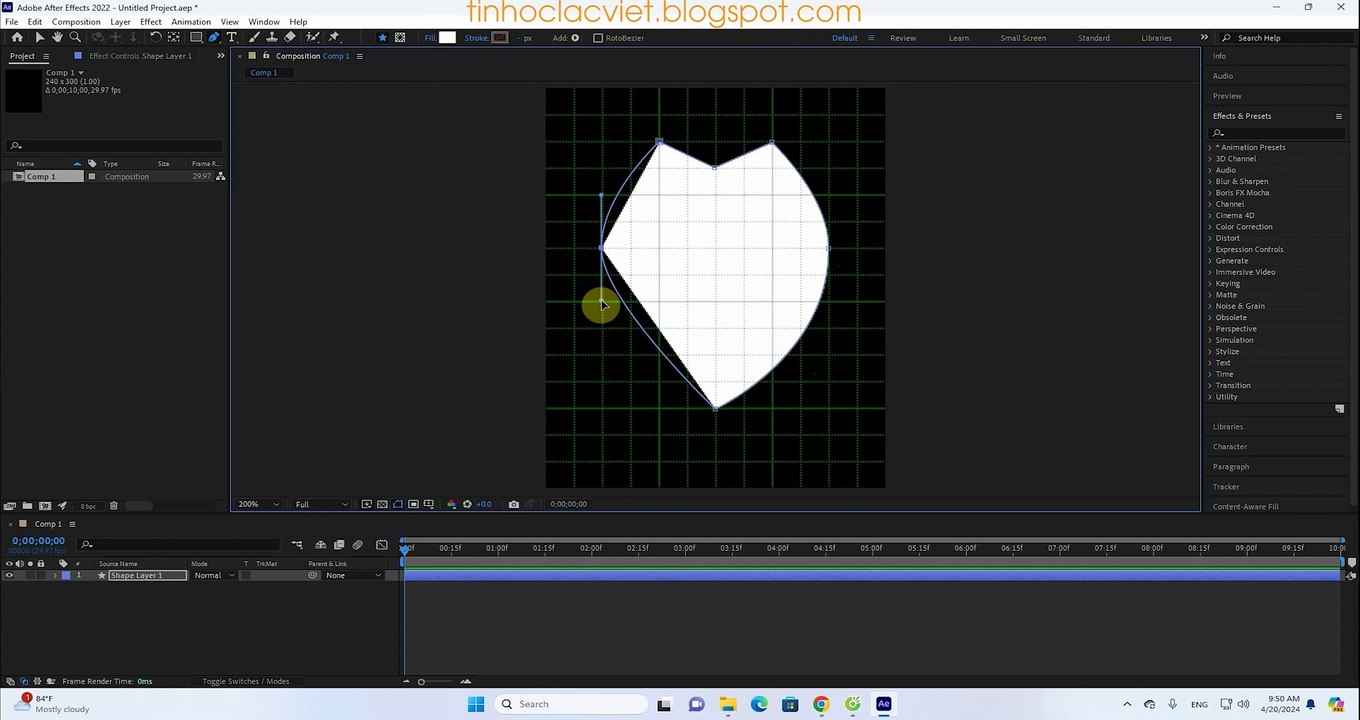Screen dimensions: 1360x720
Task: Enable the RotoBezier checkbox
Action: (x=598, y=38)
